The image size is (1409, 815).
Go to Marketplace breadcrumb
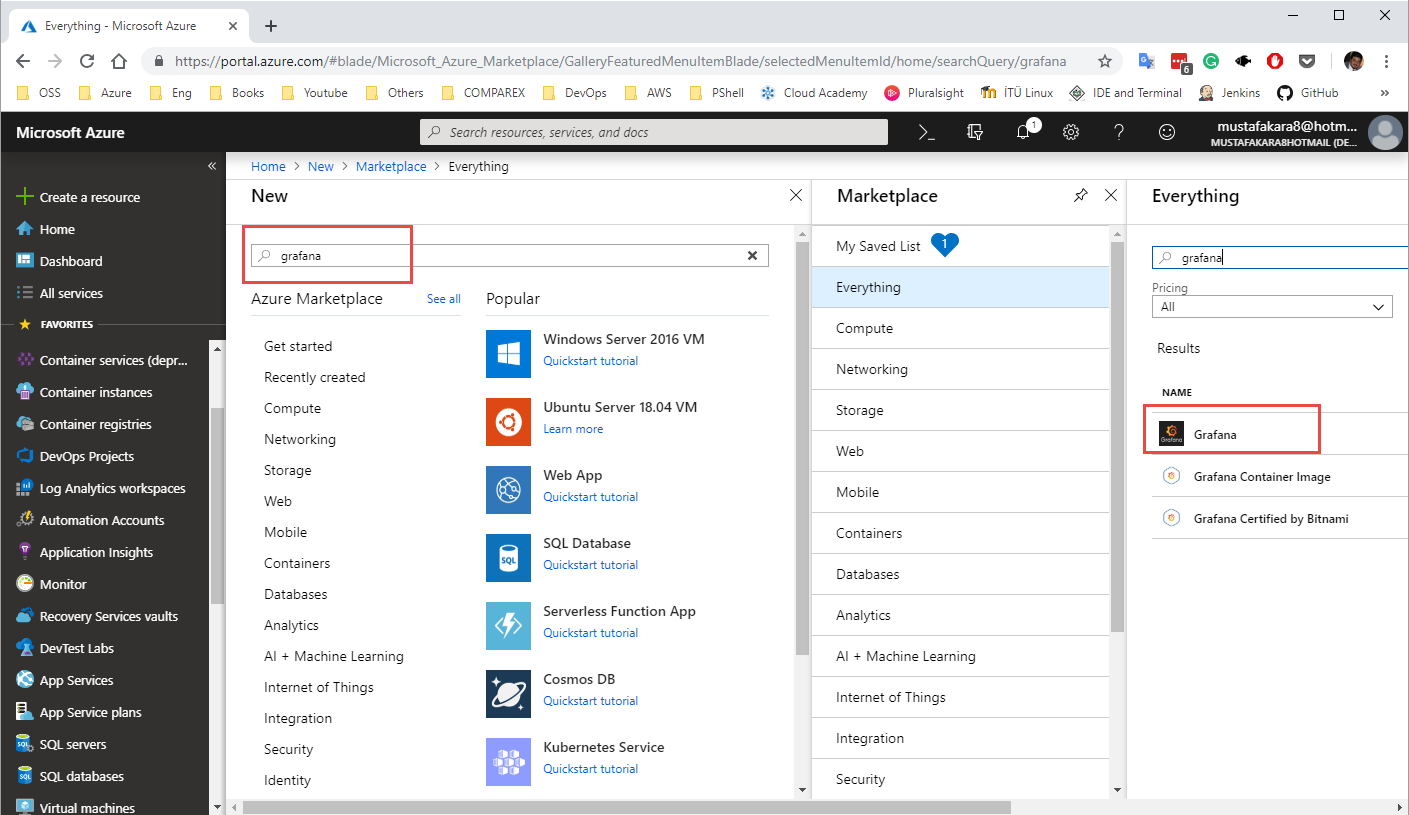tap(391, 166)
